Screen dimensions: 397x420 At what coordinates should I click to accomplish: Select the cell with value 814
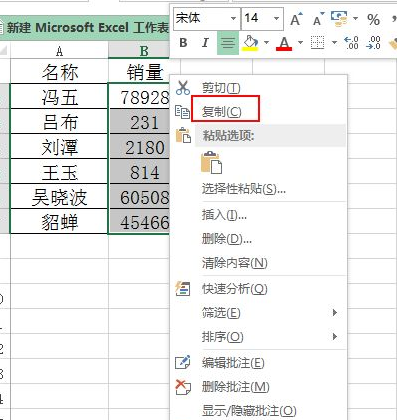[140, 171]
